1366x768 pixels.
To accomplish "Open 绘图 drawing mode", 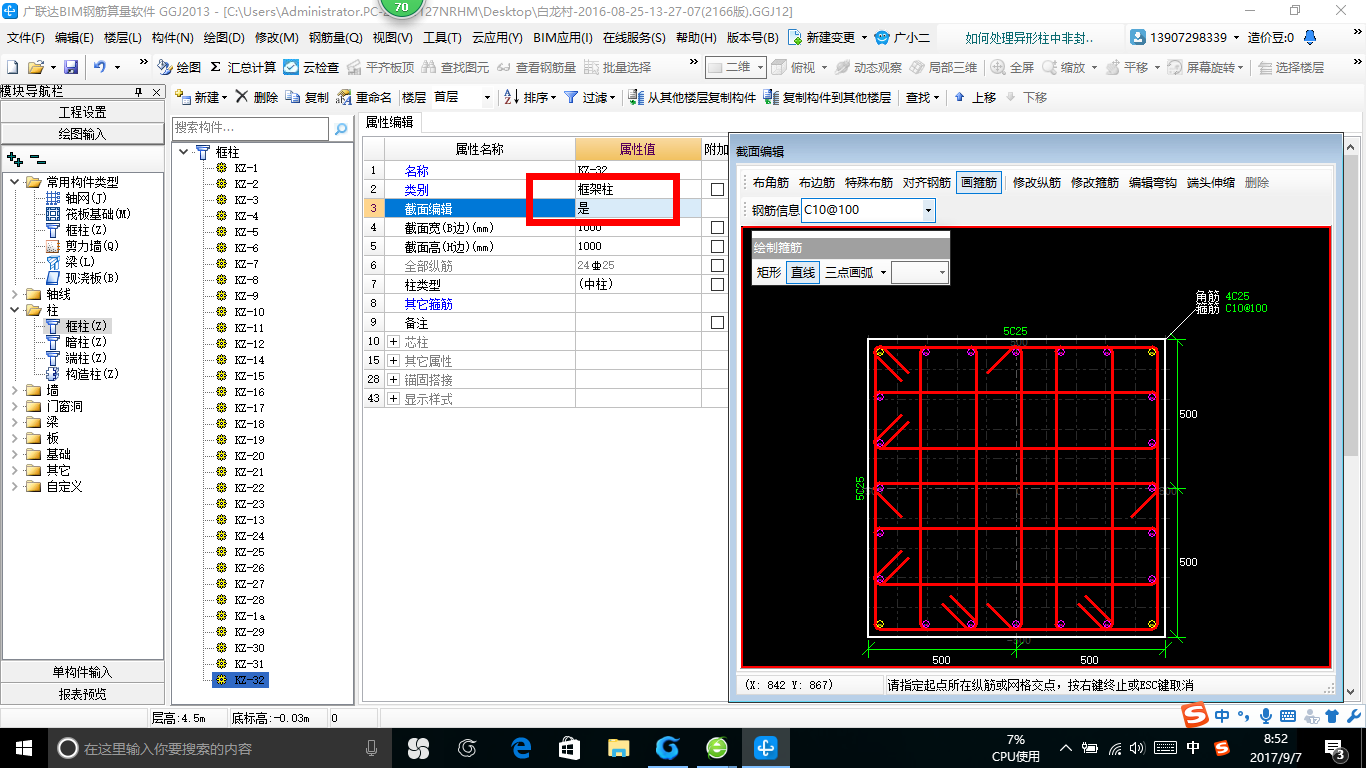I will pyautogui.click(x=179, y=67).
